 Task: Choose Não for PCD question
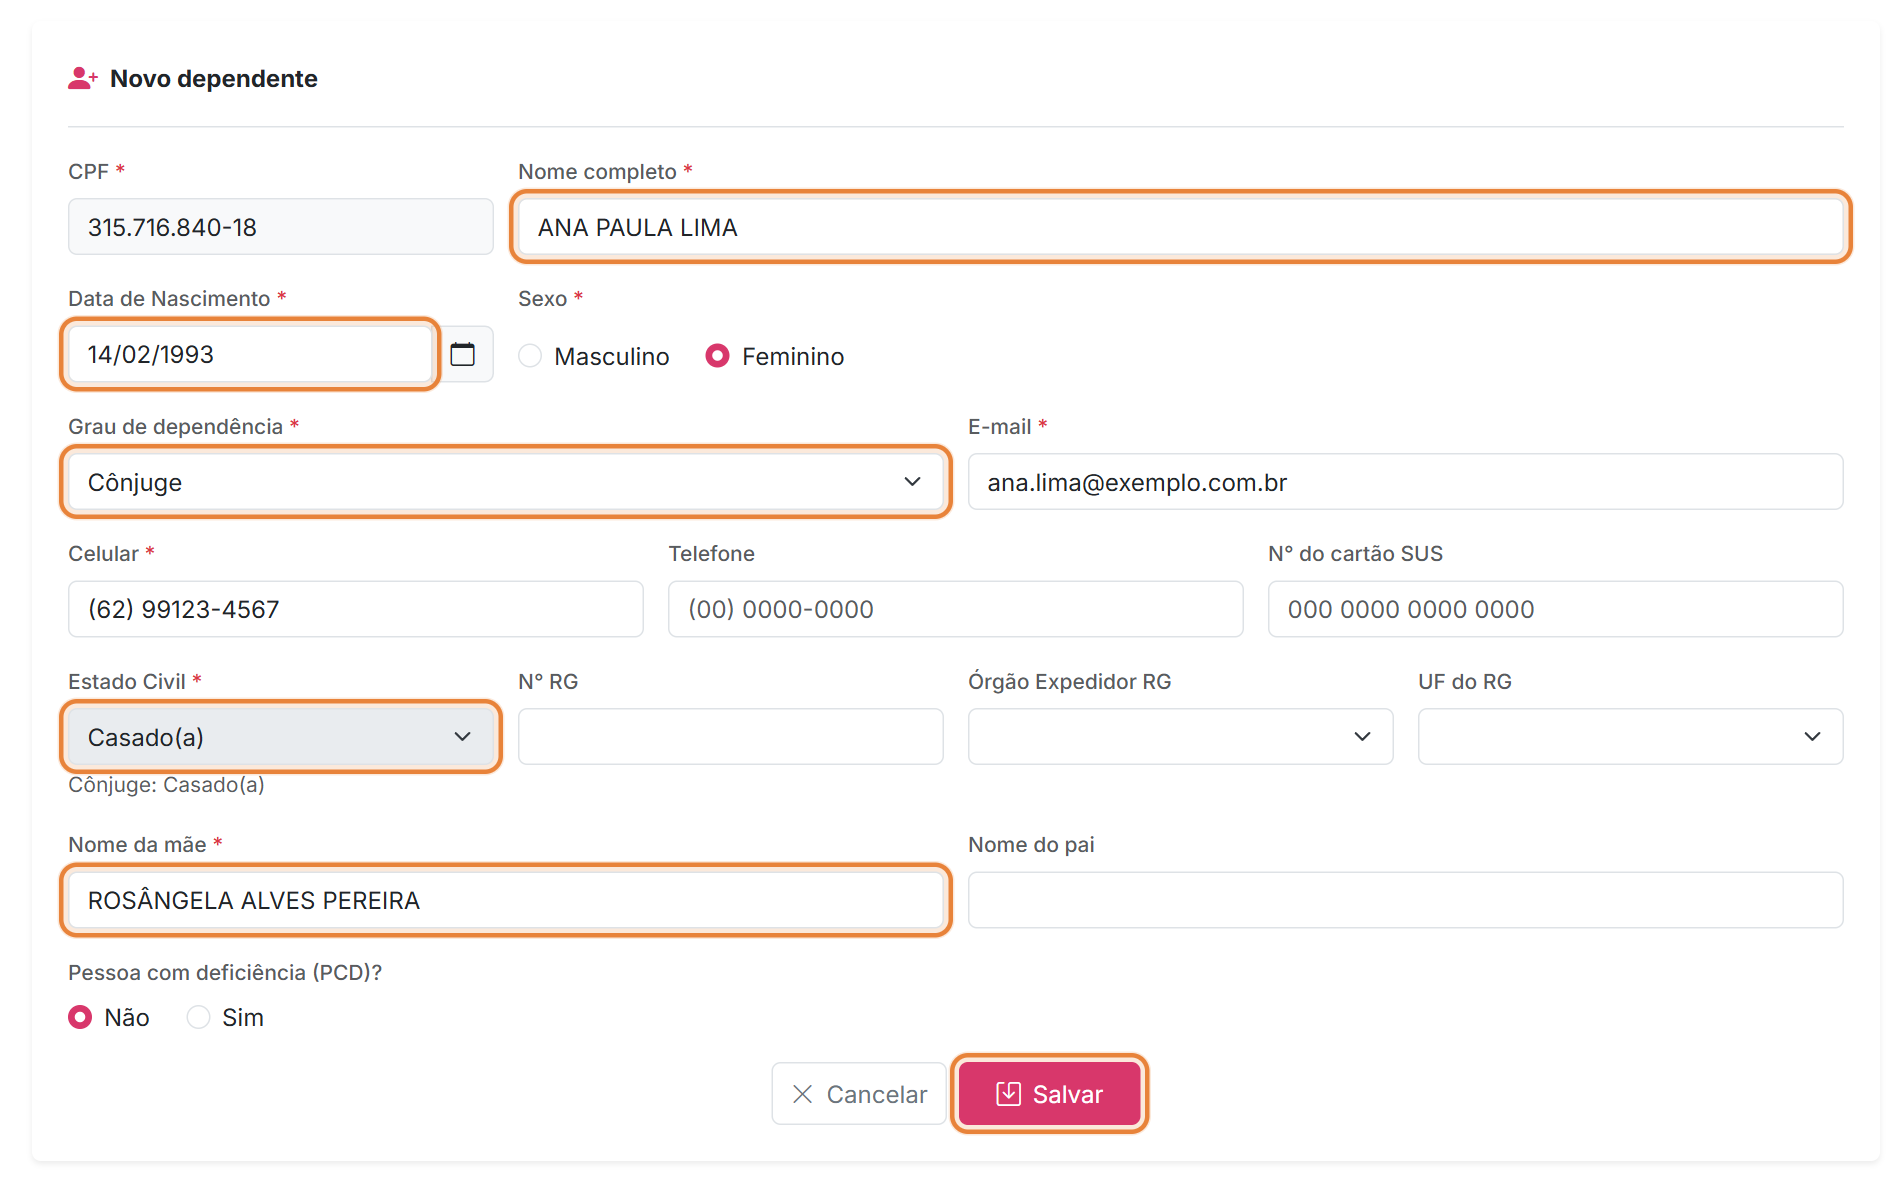80,1017
